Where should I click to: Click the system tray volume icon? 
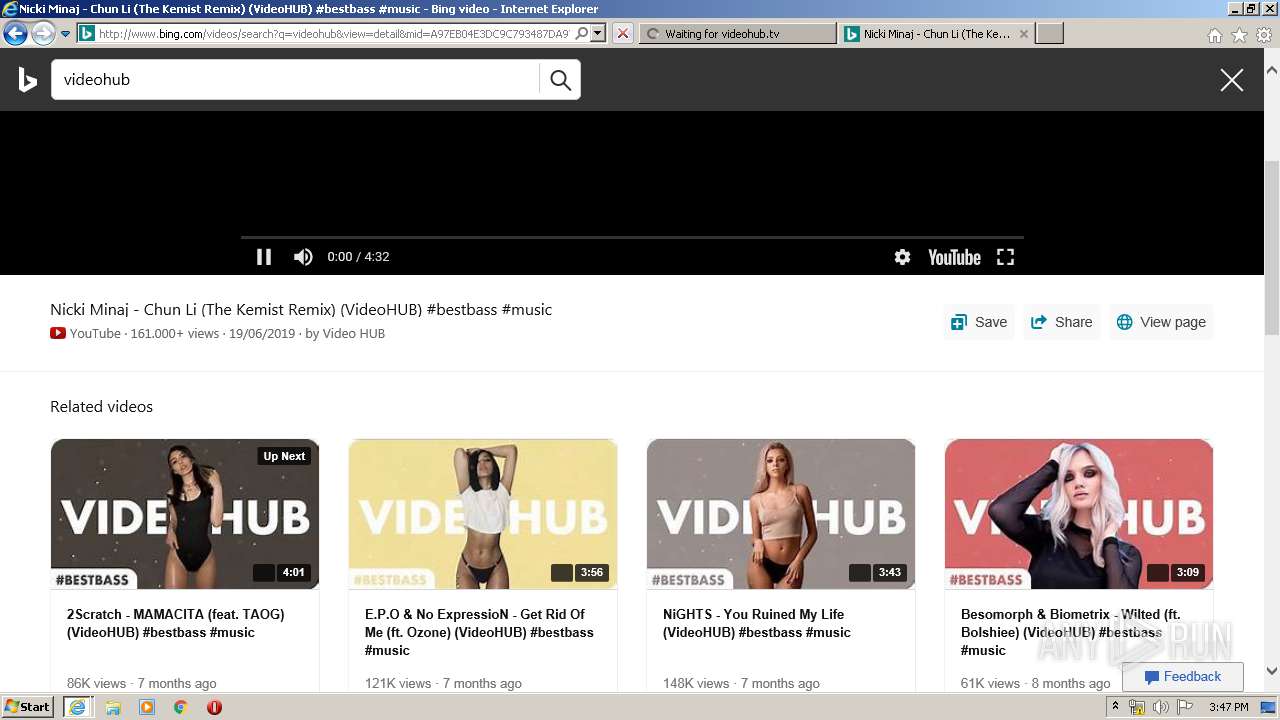1160,707
